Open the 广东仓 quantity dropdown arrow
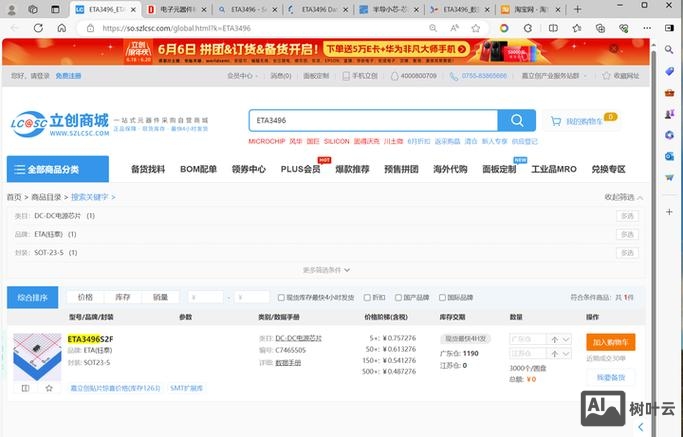The height and width of the screenshot is (437, 683). point(566,339)
